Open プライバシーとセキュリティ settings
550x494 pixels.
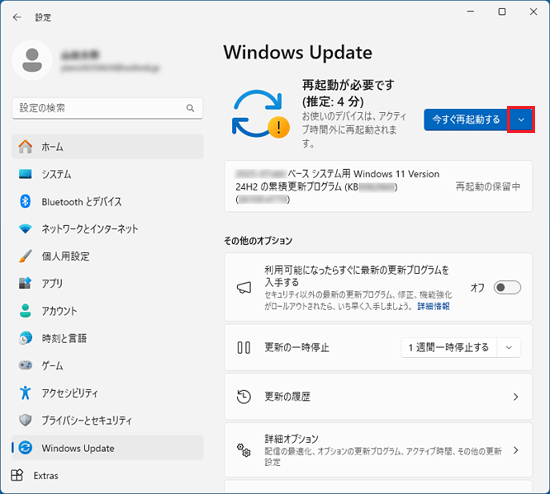pyautogui.click(x=108, y=420)
